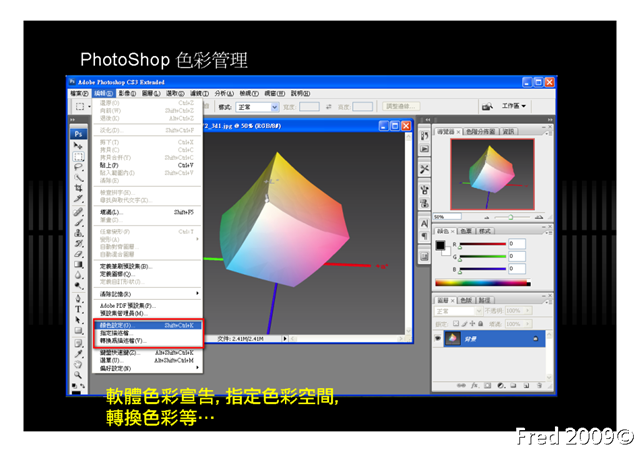Viewport: 640px width, 452px height.
Task: Toggle the lock all padlock icon
Action: (480, 323)
